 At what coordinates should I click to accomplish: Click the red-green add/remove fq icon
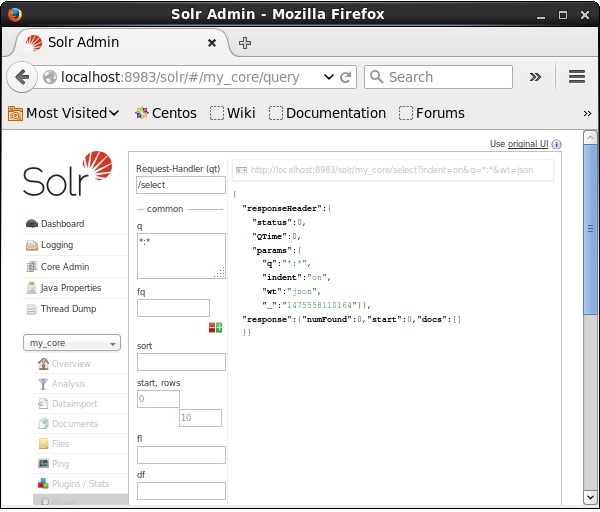(x=216, y=327)
